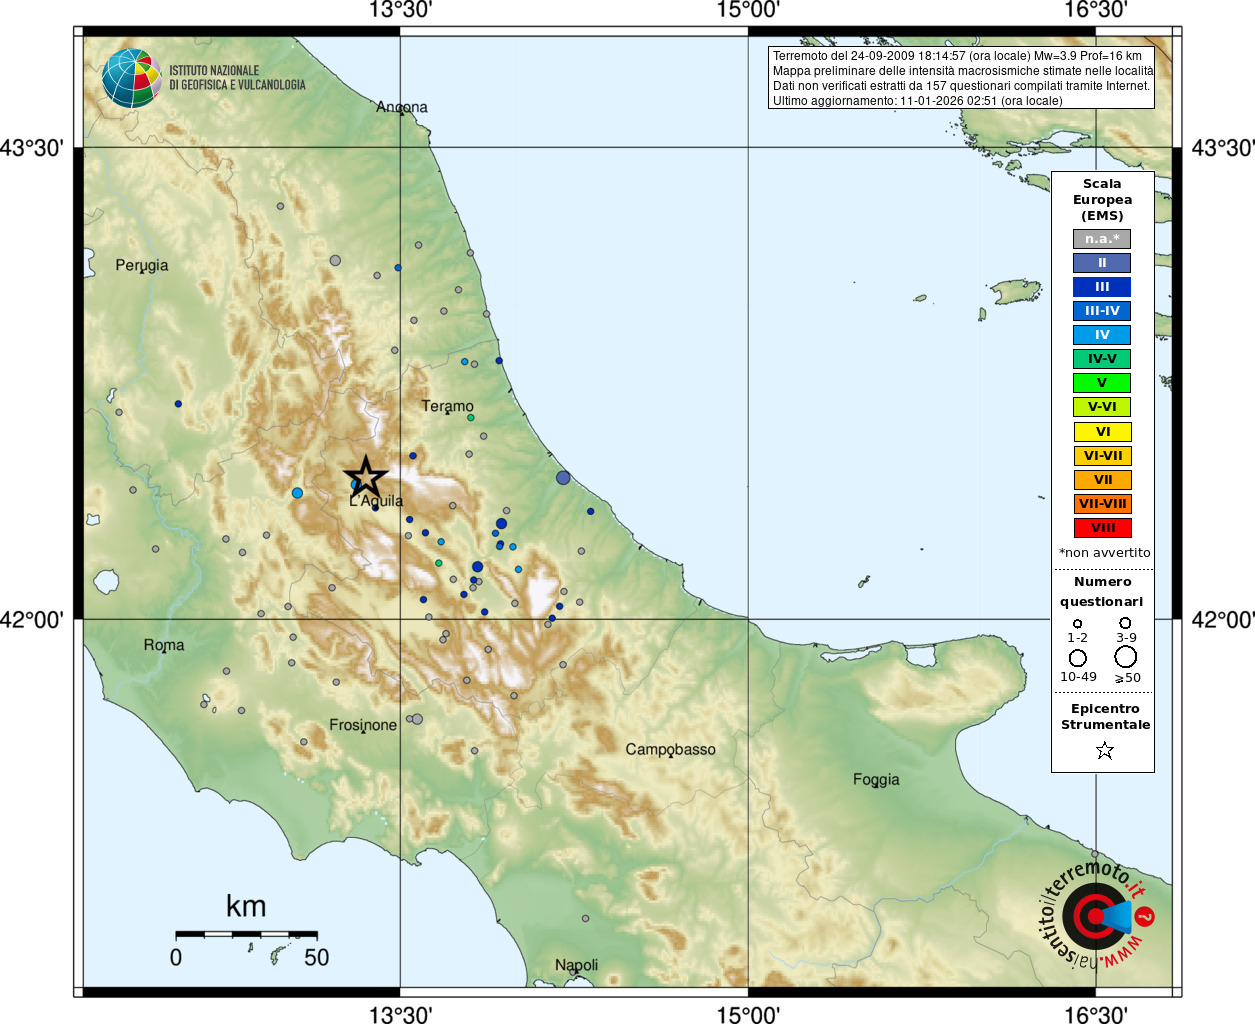
Task: Click the Napoli city label
Action: click(x=577, y=965)
